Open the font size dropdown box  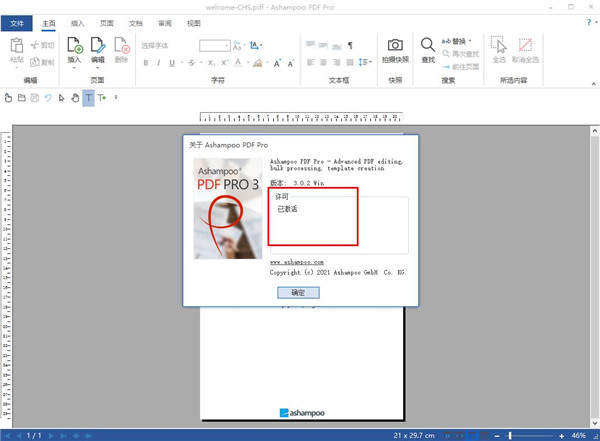point(214,45)
